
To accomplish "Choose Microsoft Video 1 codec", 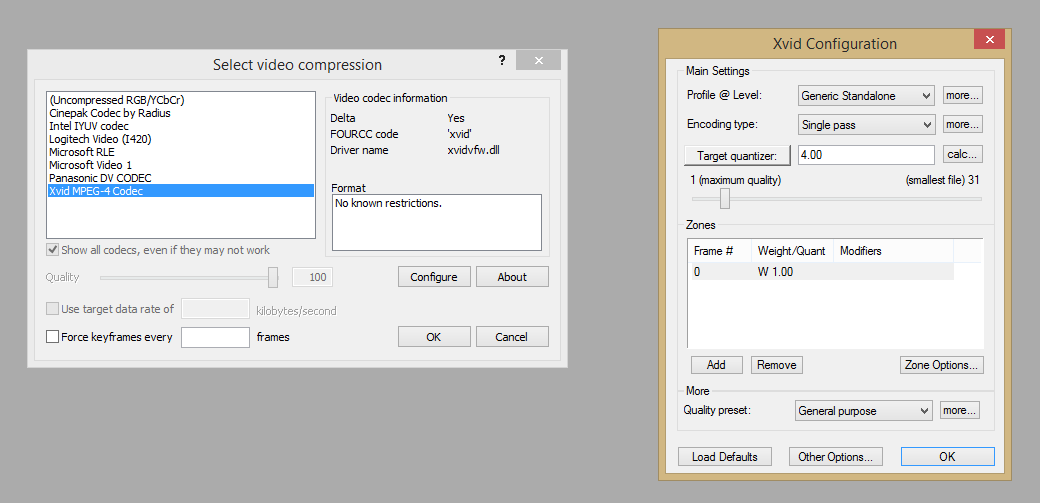I will (91, 164).
